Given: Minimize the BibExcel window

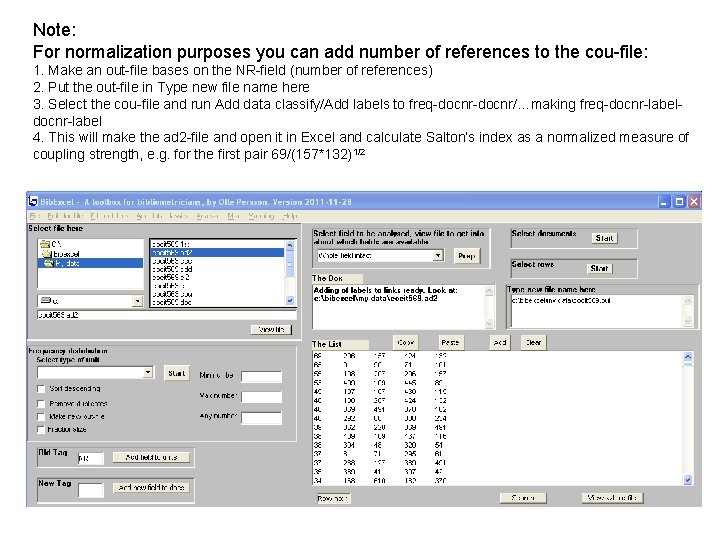Looking at the screenshot, I should click(664, 202).
